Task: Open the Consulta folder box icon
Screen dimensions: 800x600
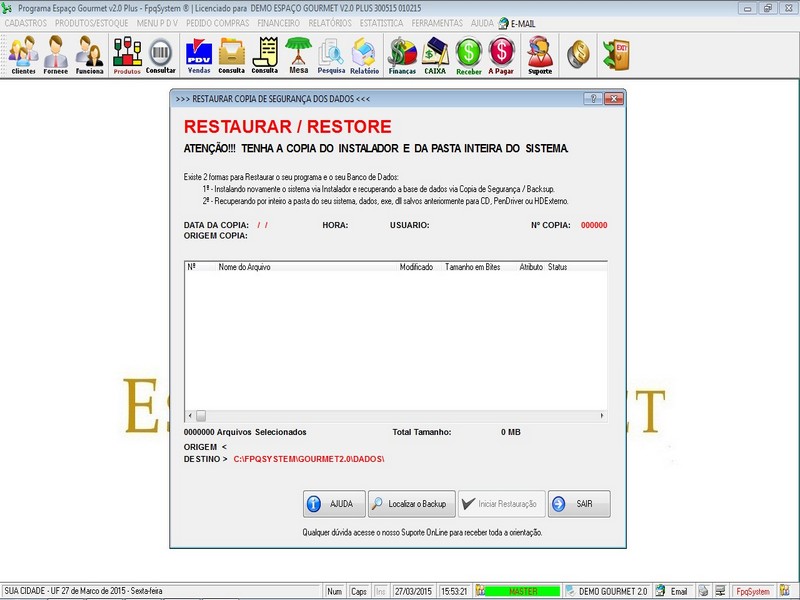Action: tap(232, 55)
